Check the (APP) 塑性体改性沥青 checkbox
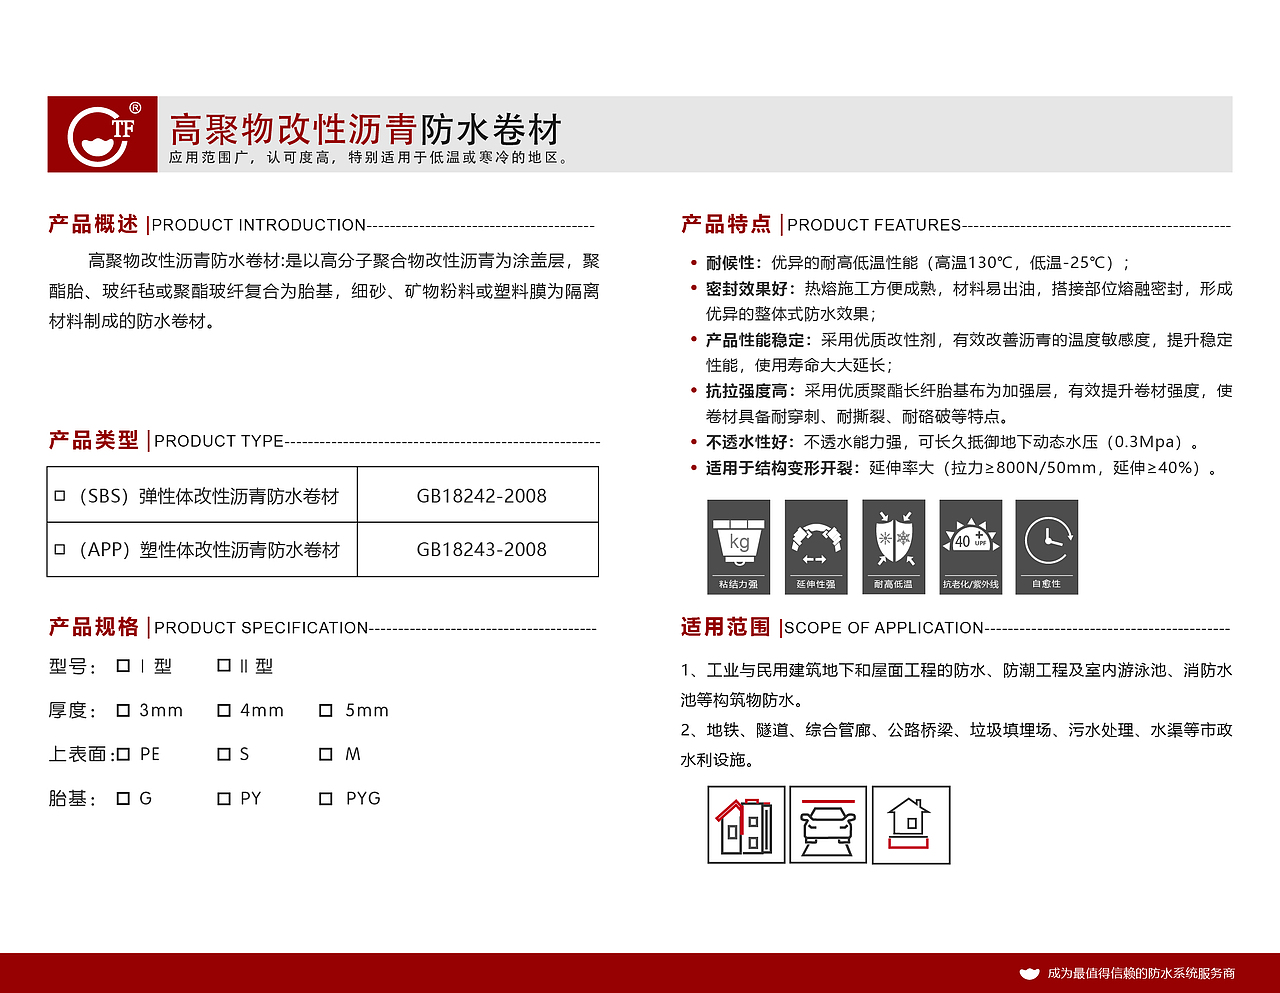Screen dimensions: 1280x993 (59, 549)
